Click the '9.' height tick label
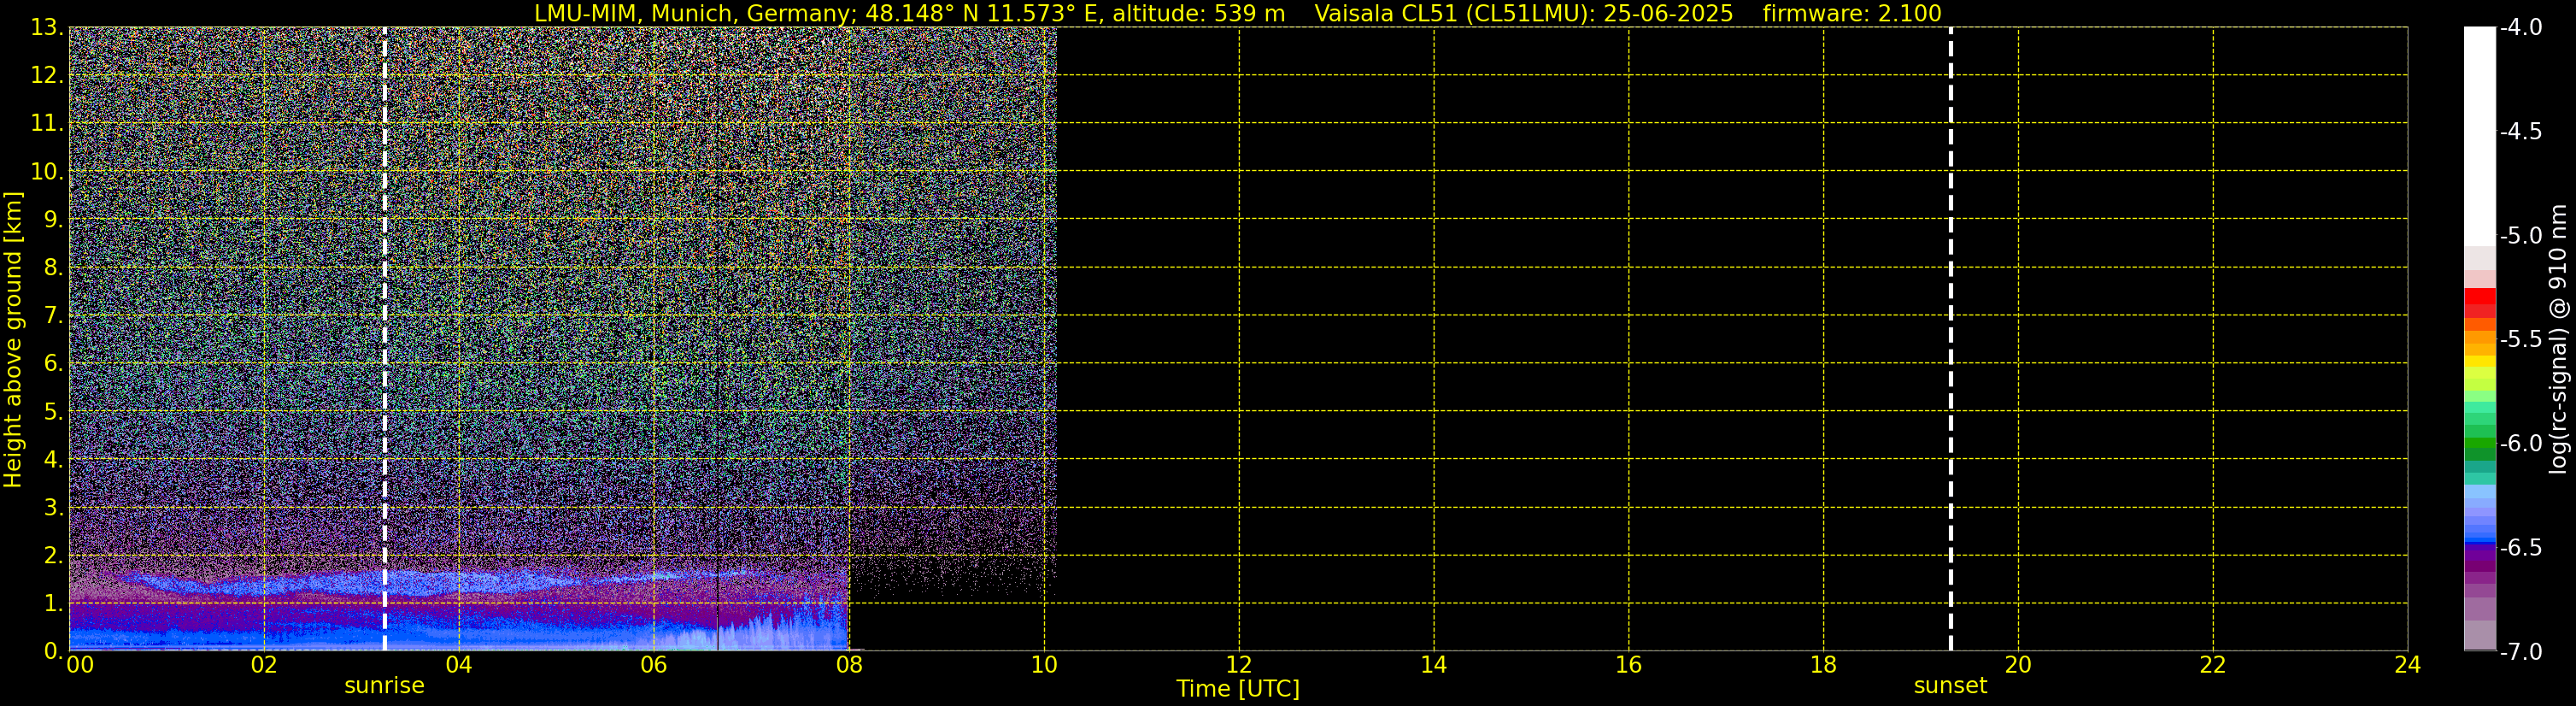 53,219
